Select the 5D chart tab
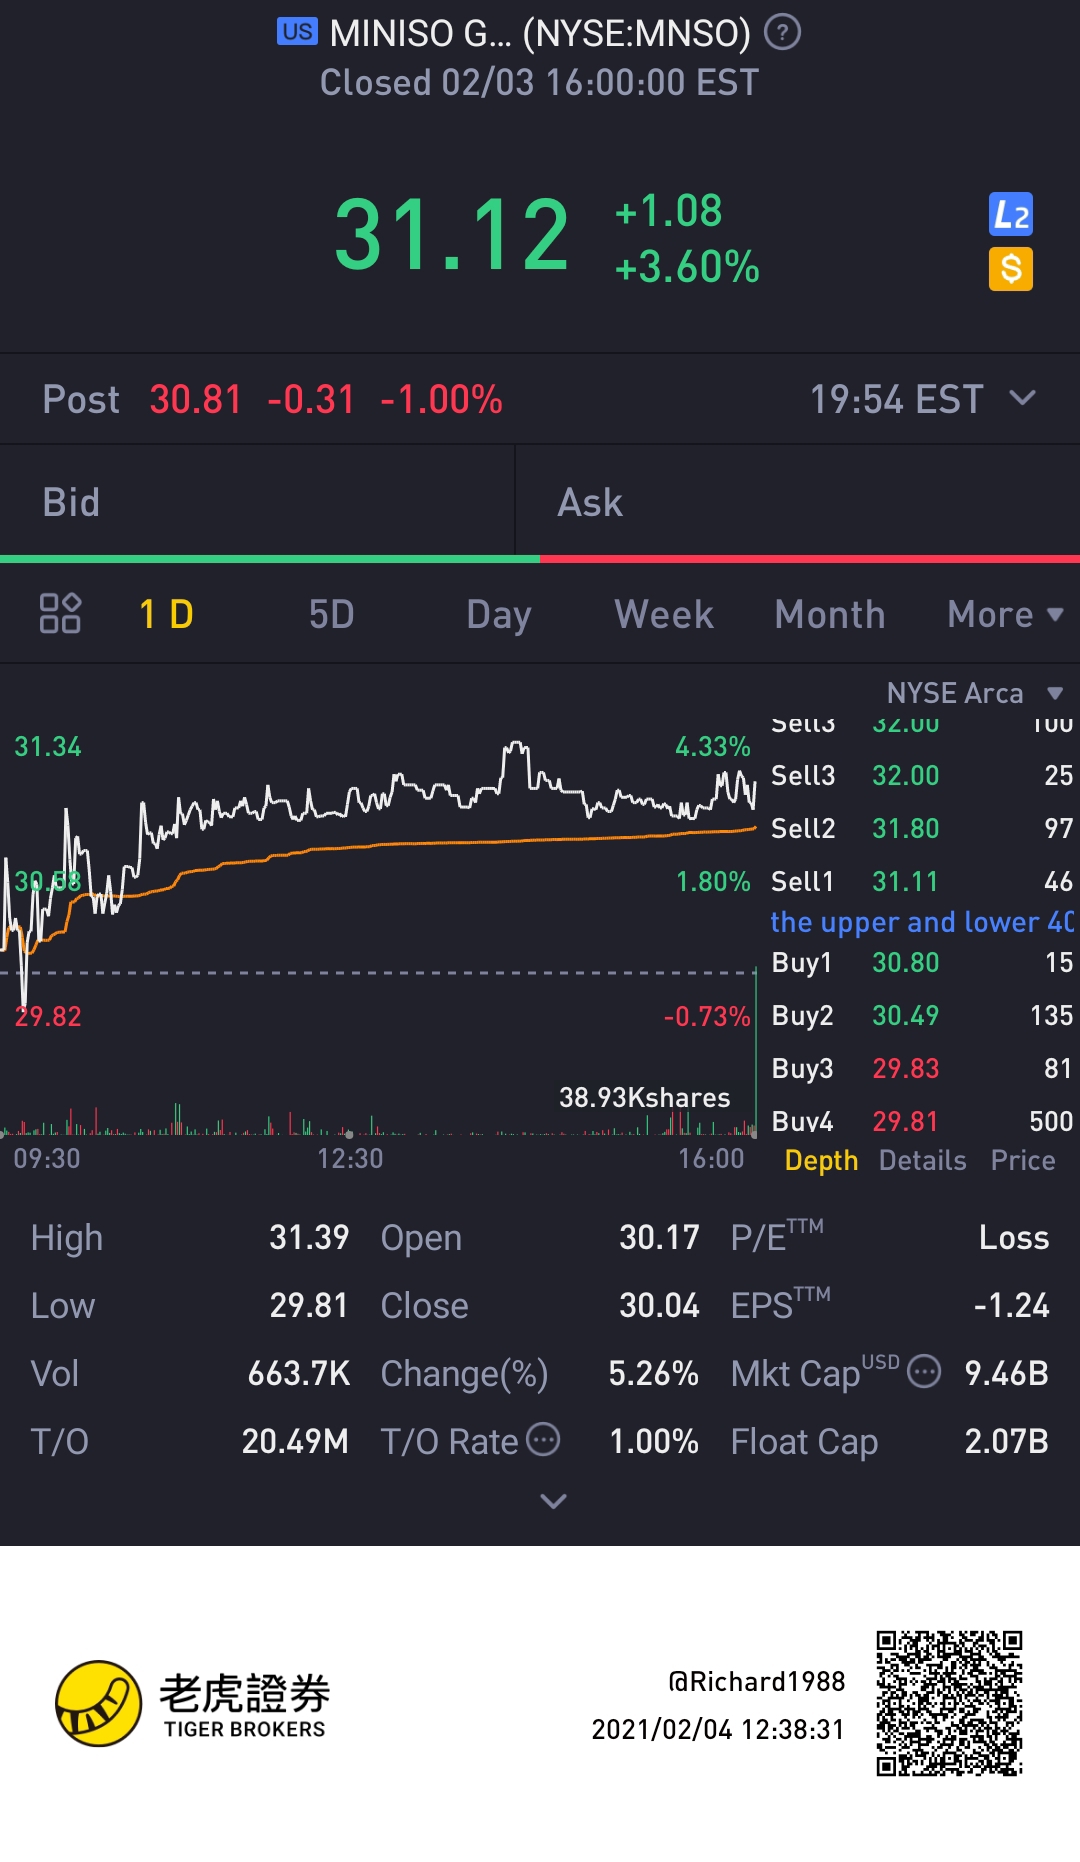Image resolution: width=1080 pixels, height=1862 pixels. pos(331,614)
